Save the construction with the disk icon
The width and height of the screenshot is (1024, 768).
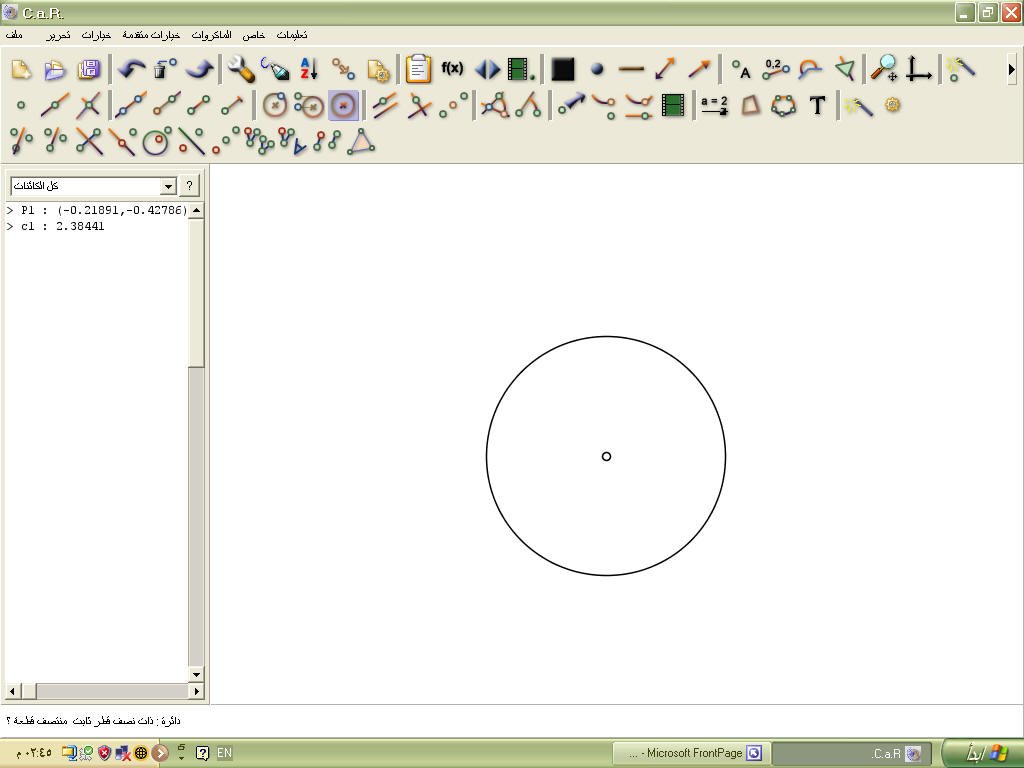(89, 69)
